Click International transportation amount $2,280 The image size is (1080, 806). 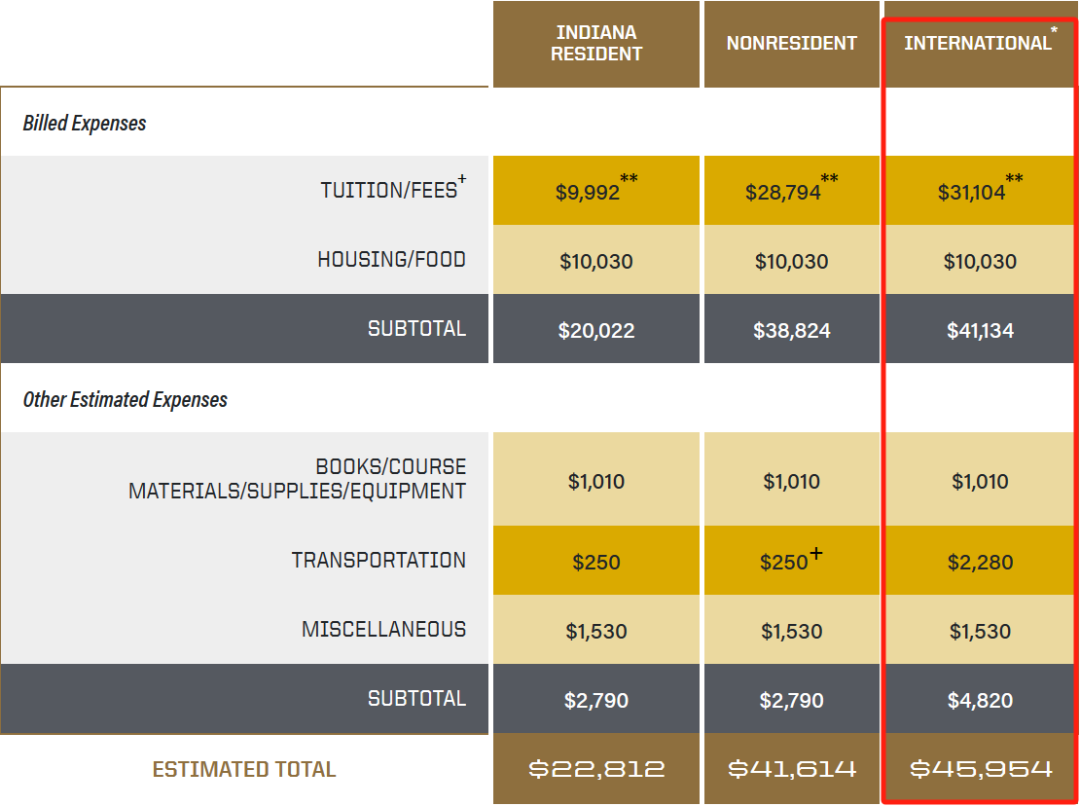[x=980, y=562]
